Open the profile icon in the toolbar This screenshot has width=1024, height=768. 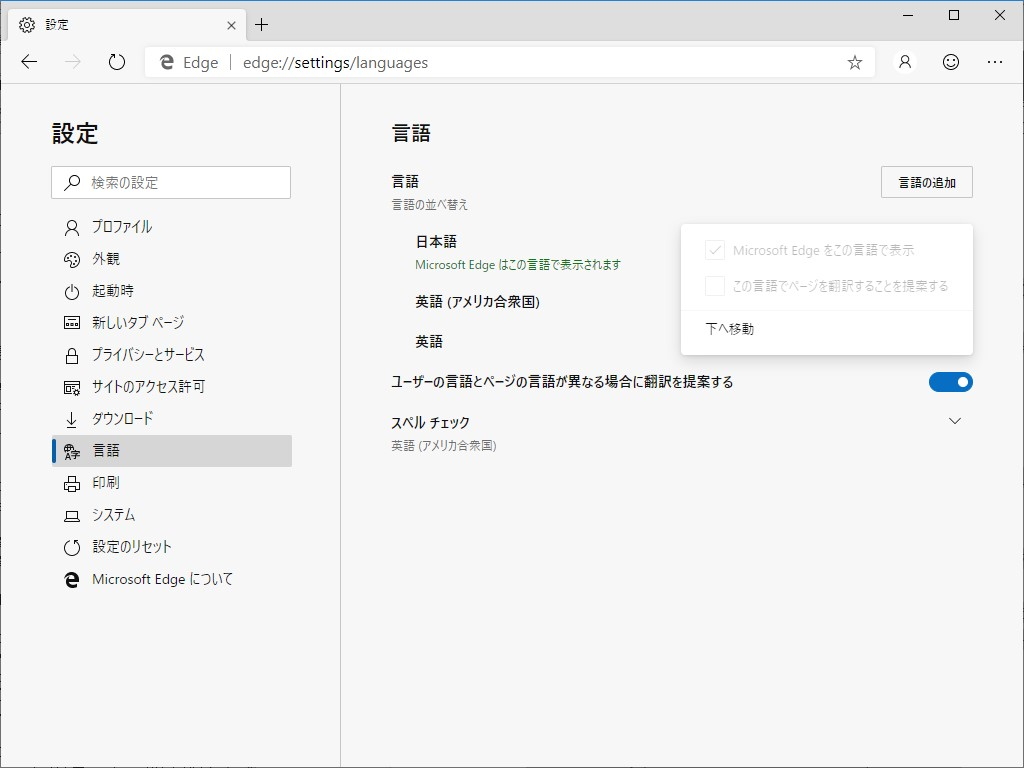(904, 62)
